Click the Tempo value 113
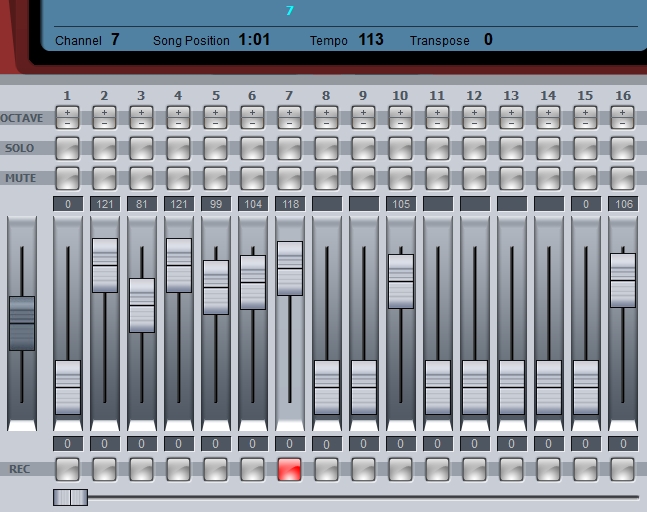 point(370,40)
